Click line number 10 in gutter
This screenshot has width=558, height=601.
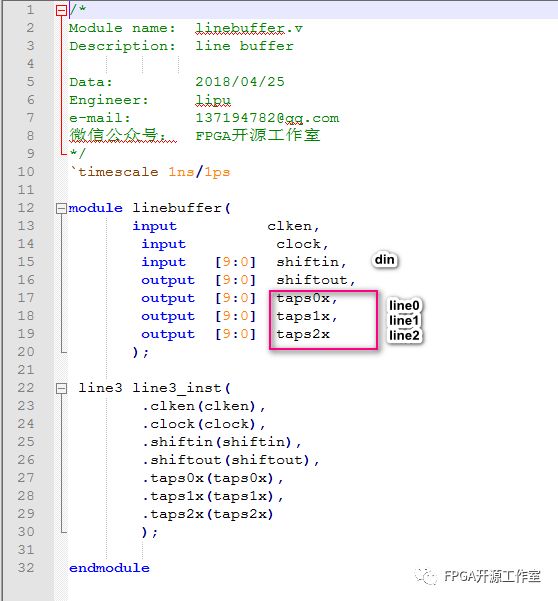(26, 172)
